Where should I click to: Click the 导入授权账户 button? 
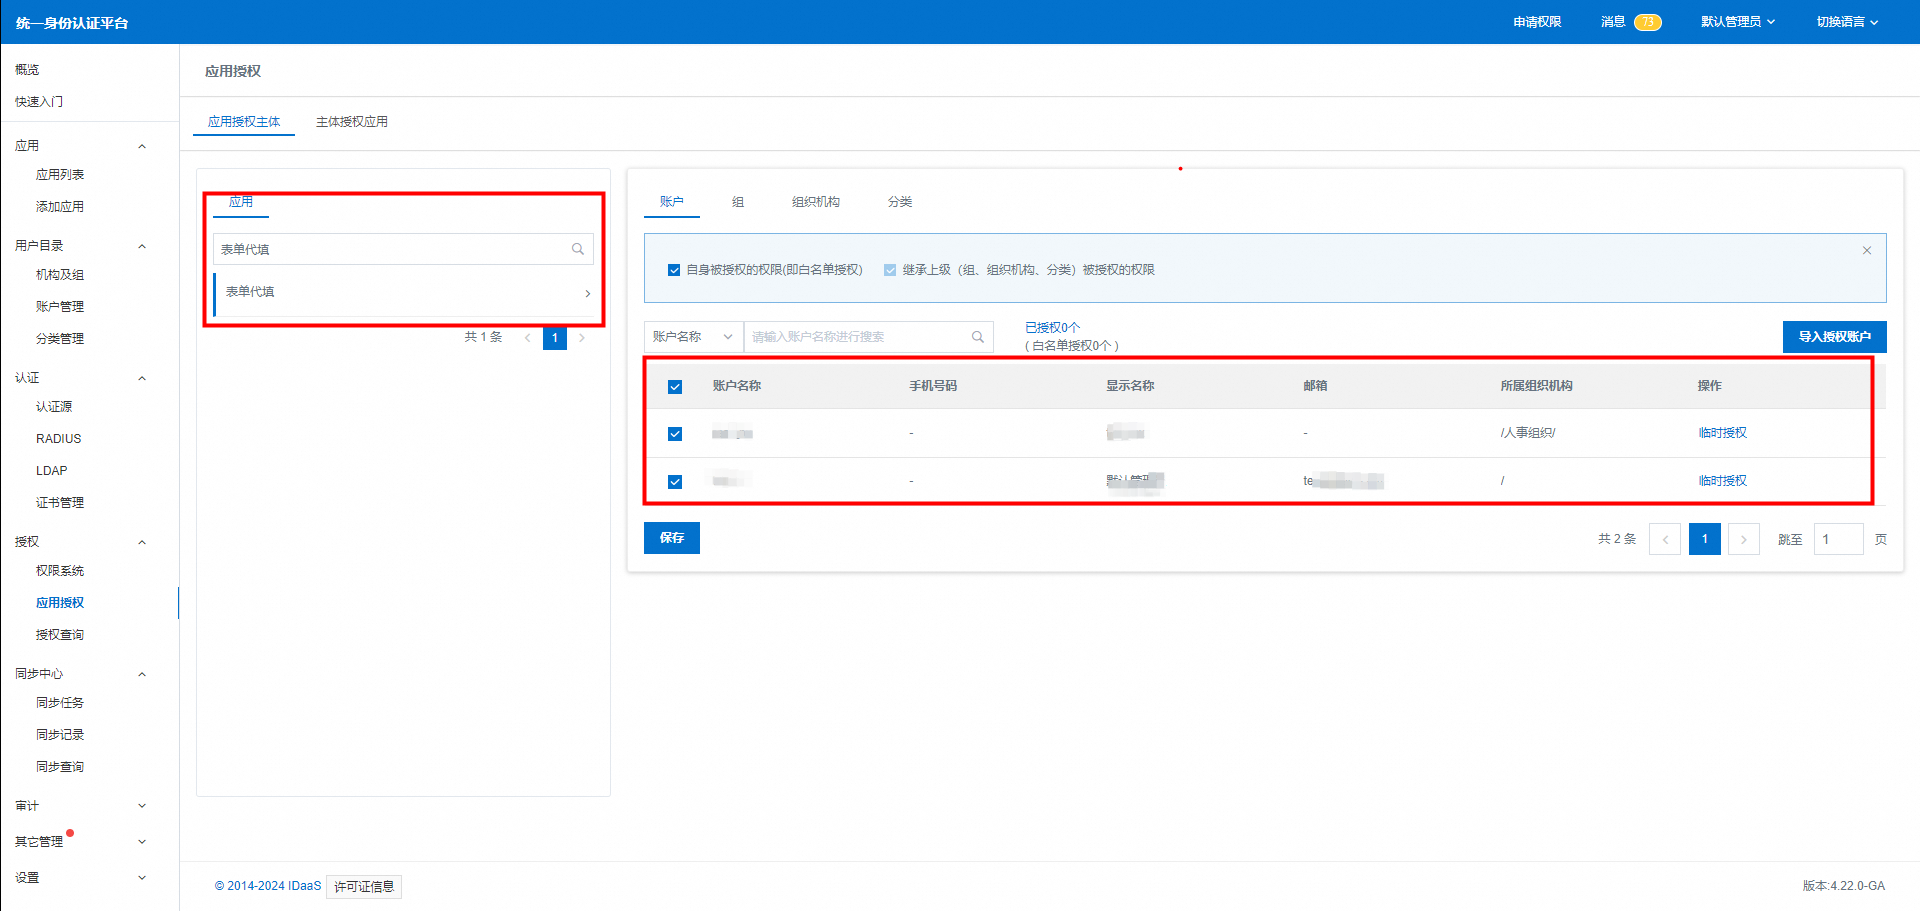[x=1833, y=337]
